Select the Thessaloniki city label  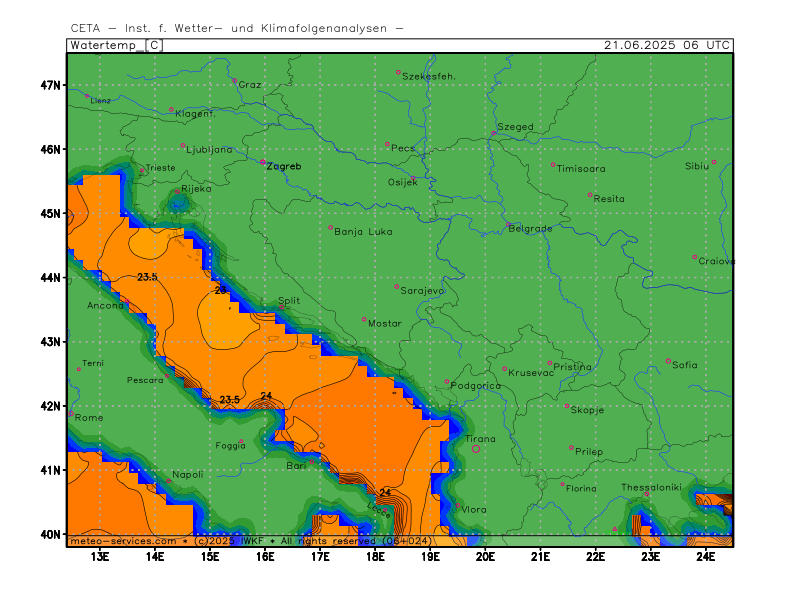[x=651, y=487]
